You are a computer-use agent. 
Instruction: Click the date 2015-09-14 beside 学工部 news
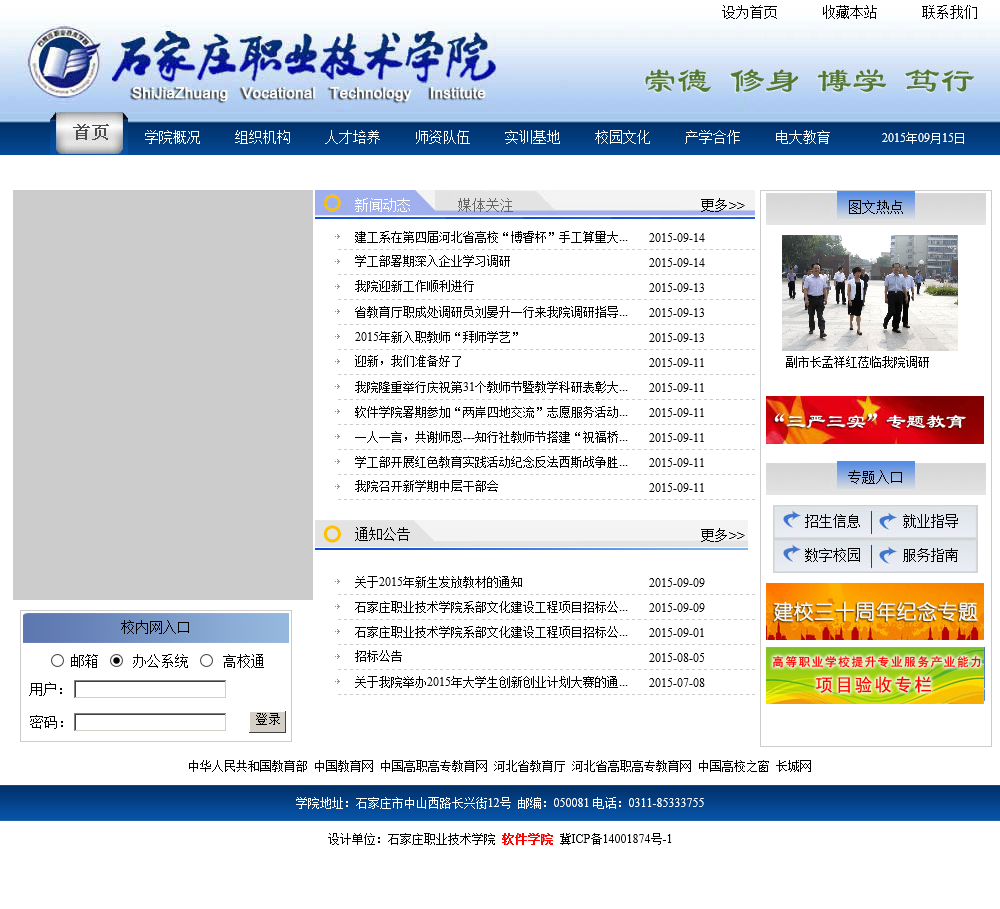[x=677, y=262]
